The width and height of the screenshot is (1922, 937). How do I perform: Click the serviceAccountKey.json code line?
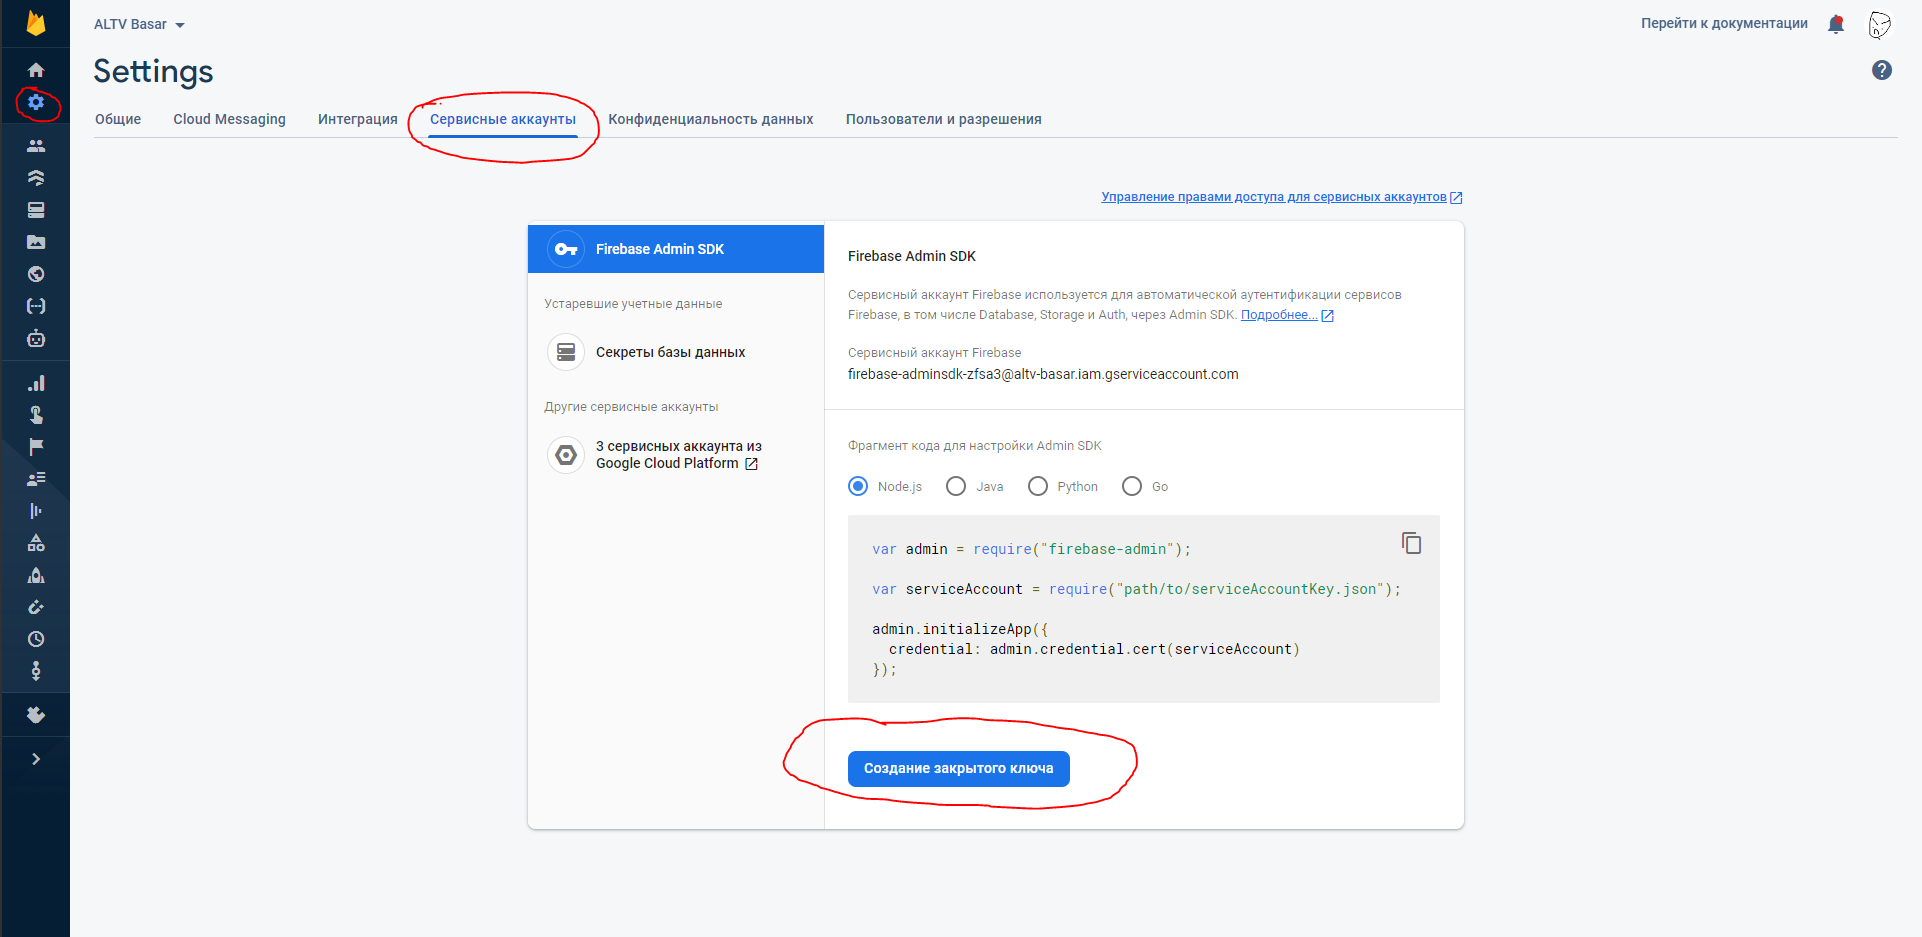pyautogui.click(x=1136, y=589)
